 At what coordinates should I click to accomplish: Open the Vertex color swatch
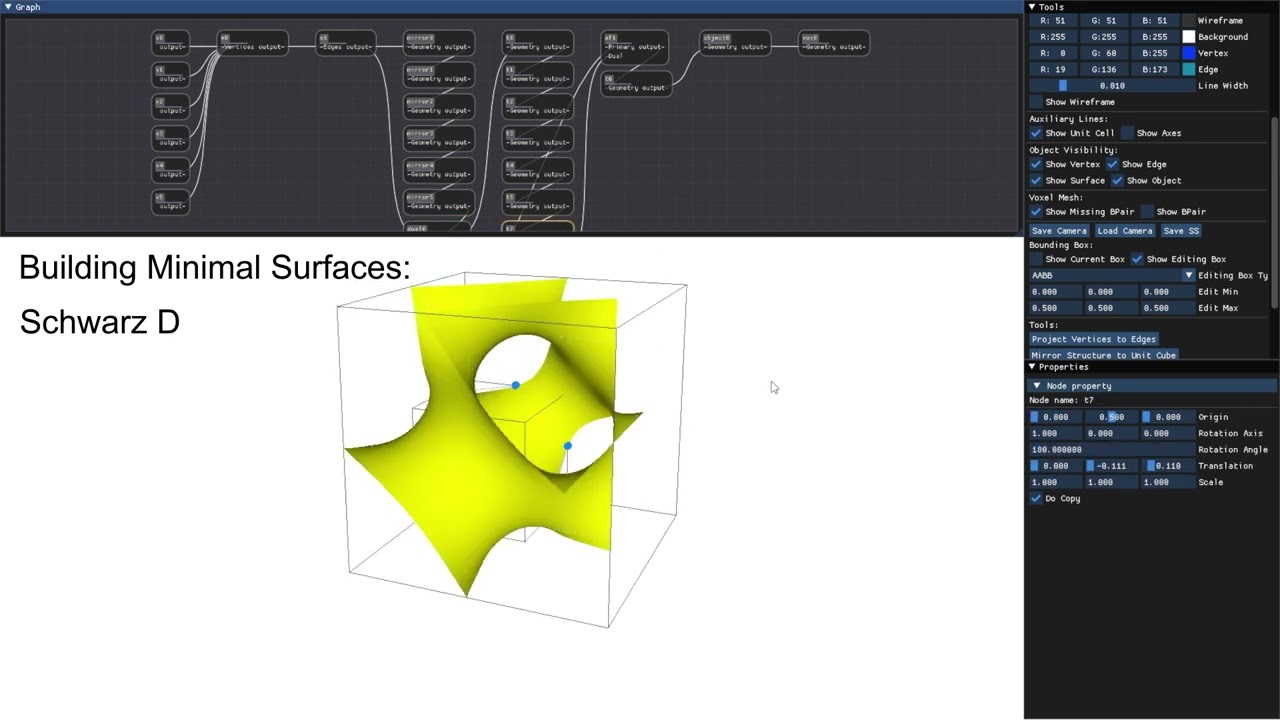tap(1188, 53)
